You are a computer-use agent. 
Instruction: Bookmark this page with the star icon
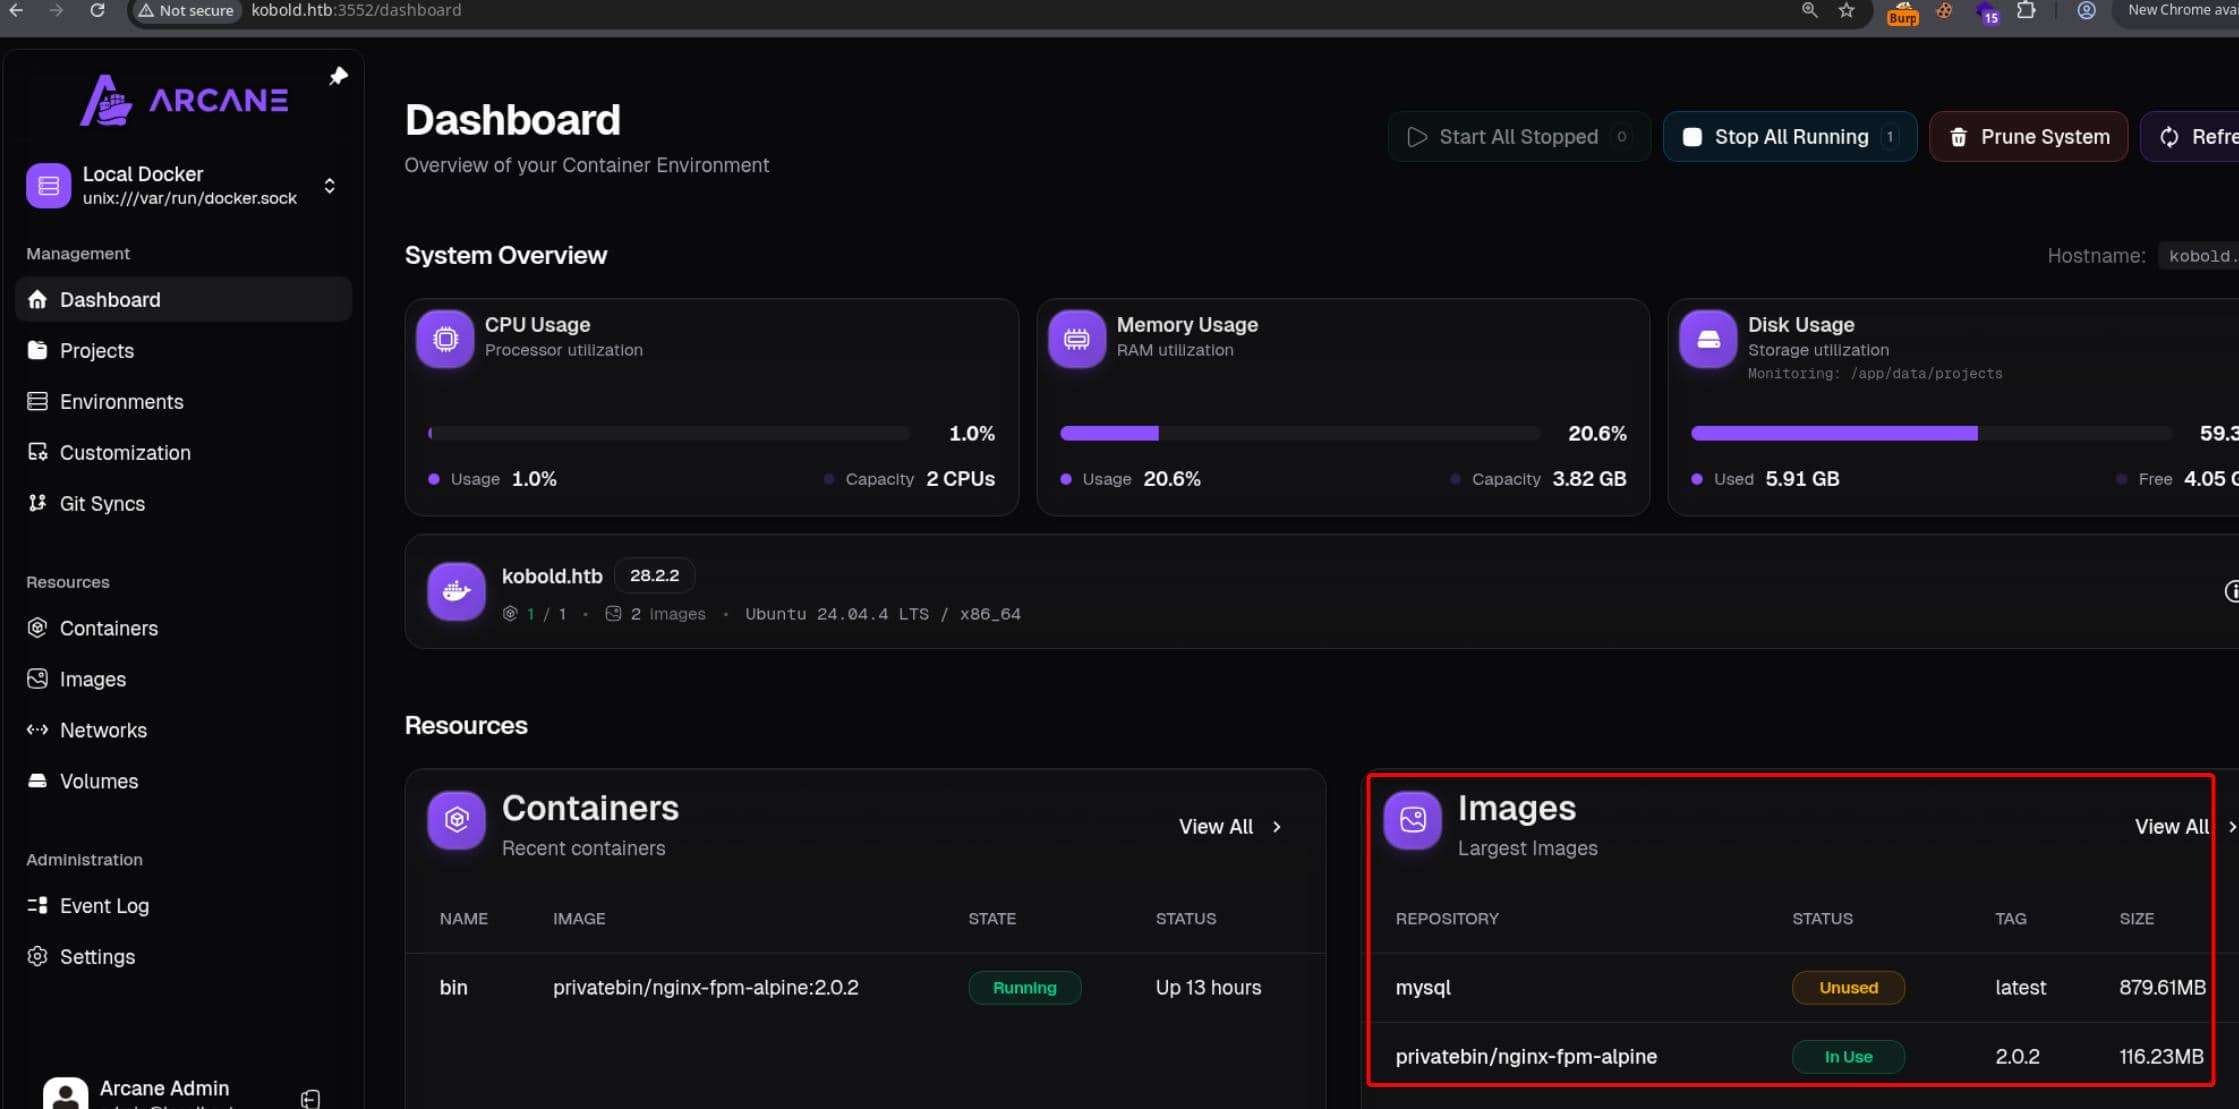coord(1846,10)
